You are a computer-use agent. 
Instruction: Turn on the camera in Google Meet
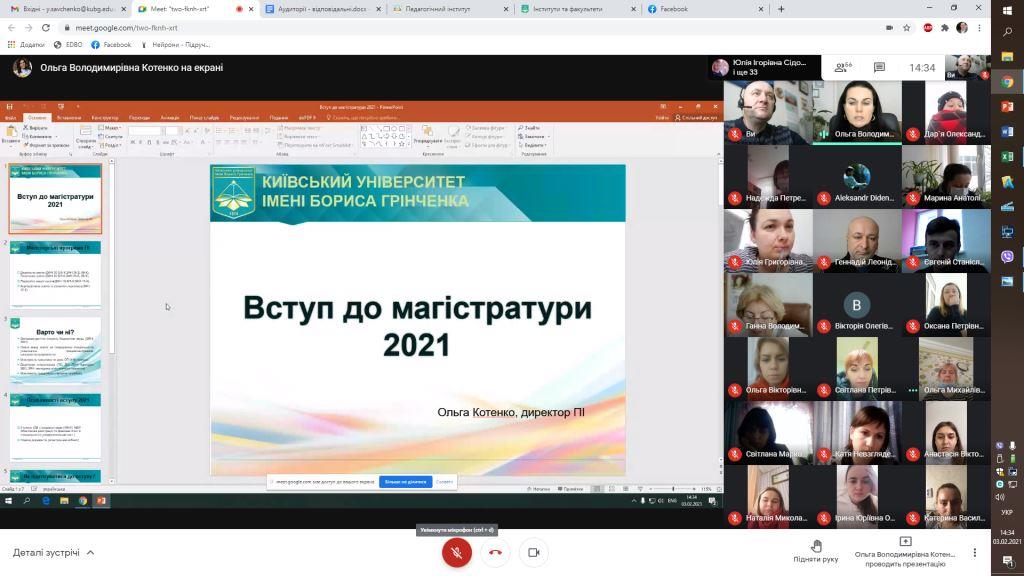533,551
